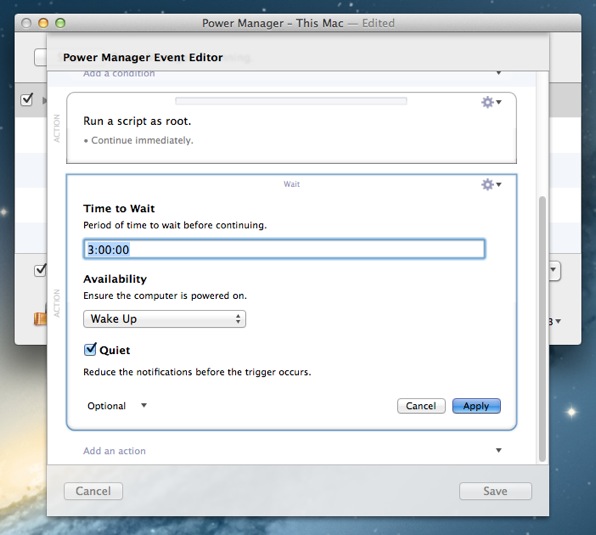The width and height of the screenshot is (596, 535).
Task: Click the Event Editor vertical scrollbar
Action: coord(542,328)
